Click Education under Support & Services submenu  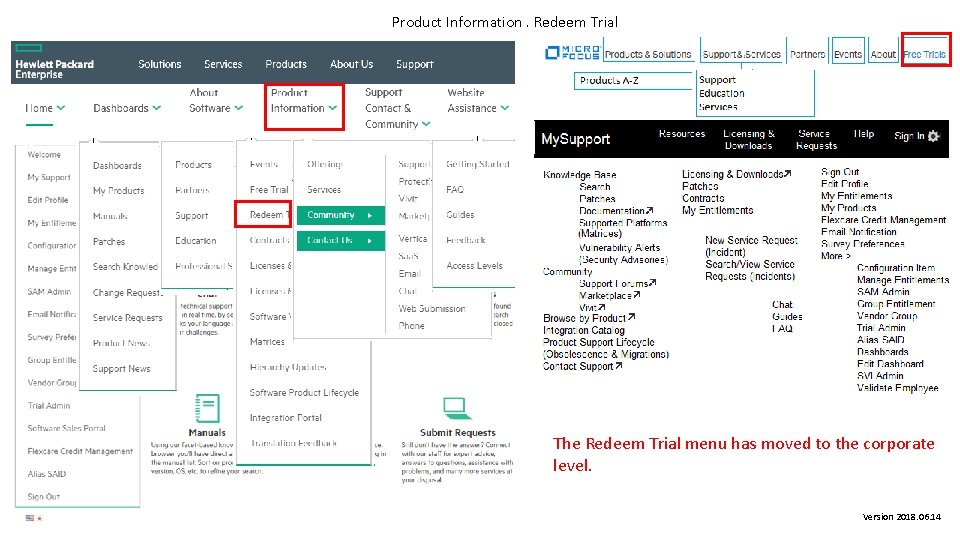click(x=722, y=93)
